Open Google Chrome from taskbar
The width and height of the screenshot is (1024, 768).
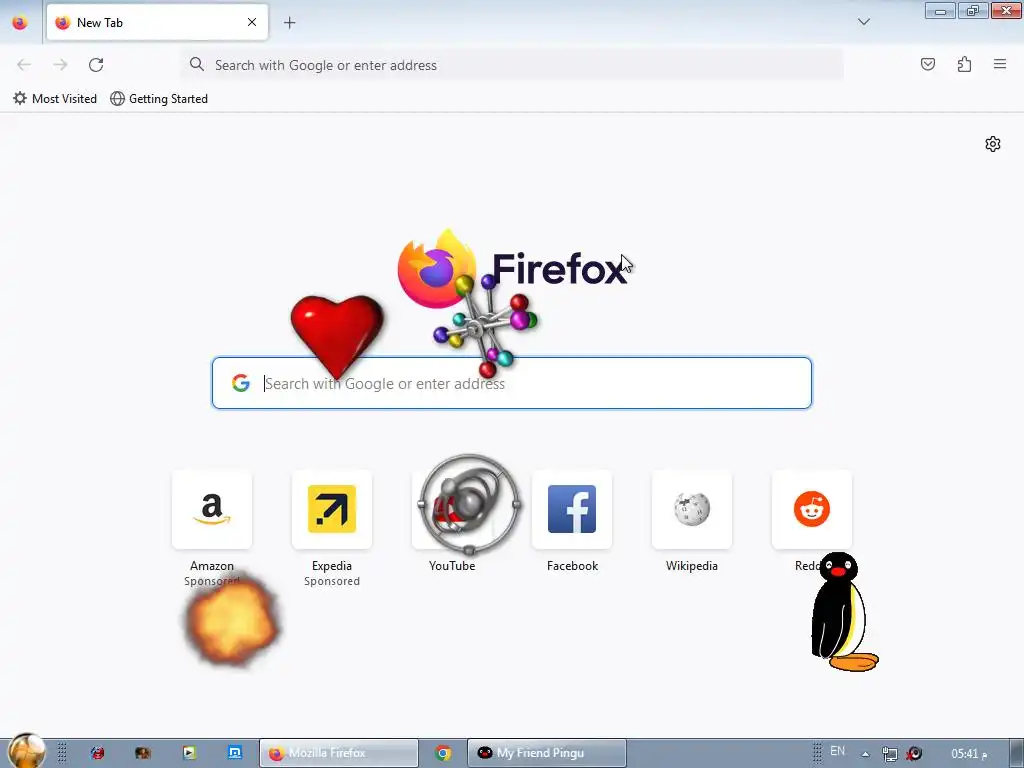[x=443, y=753]
